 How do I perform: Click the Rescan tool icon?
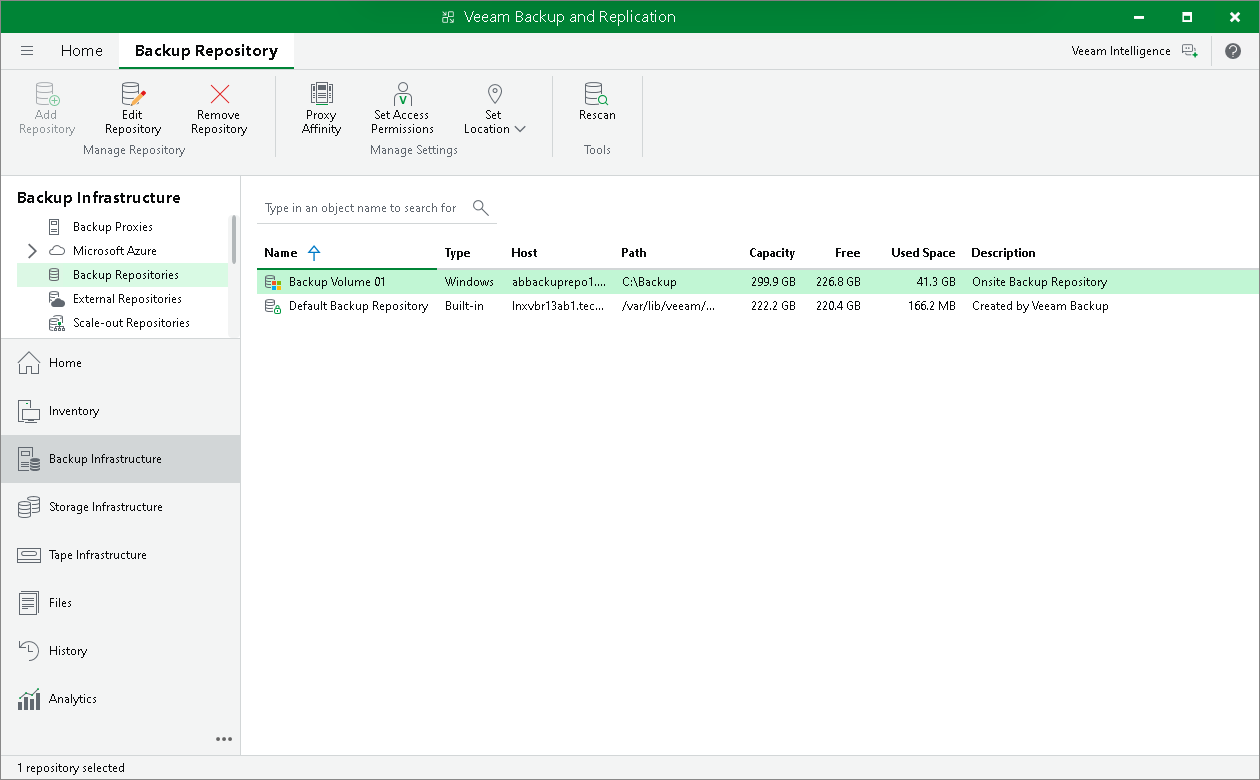[597, 95]
